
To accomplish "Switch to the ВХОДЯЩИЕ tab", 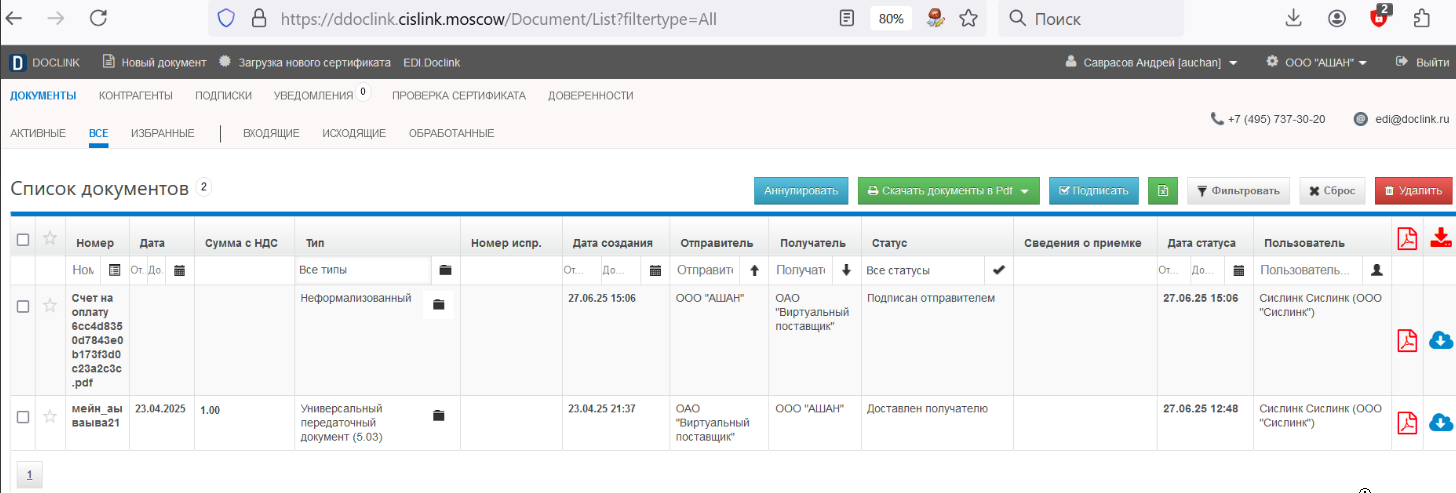I will pos(272,133).
